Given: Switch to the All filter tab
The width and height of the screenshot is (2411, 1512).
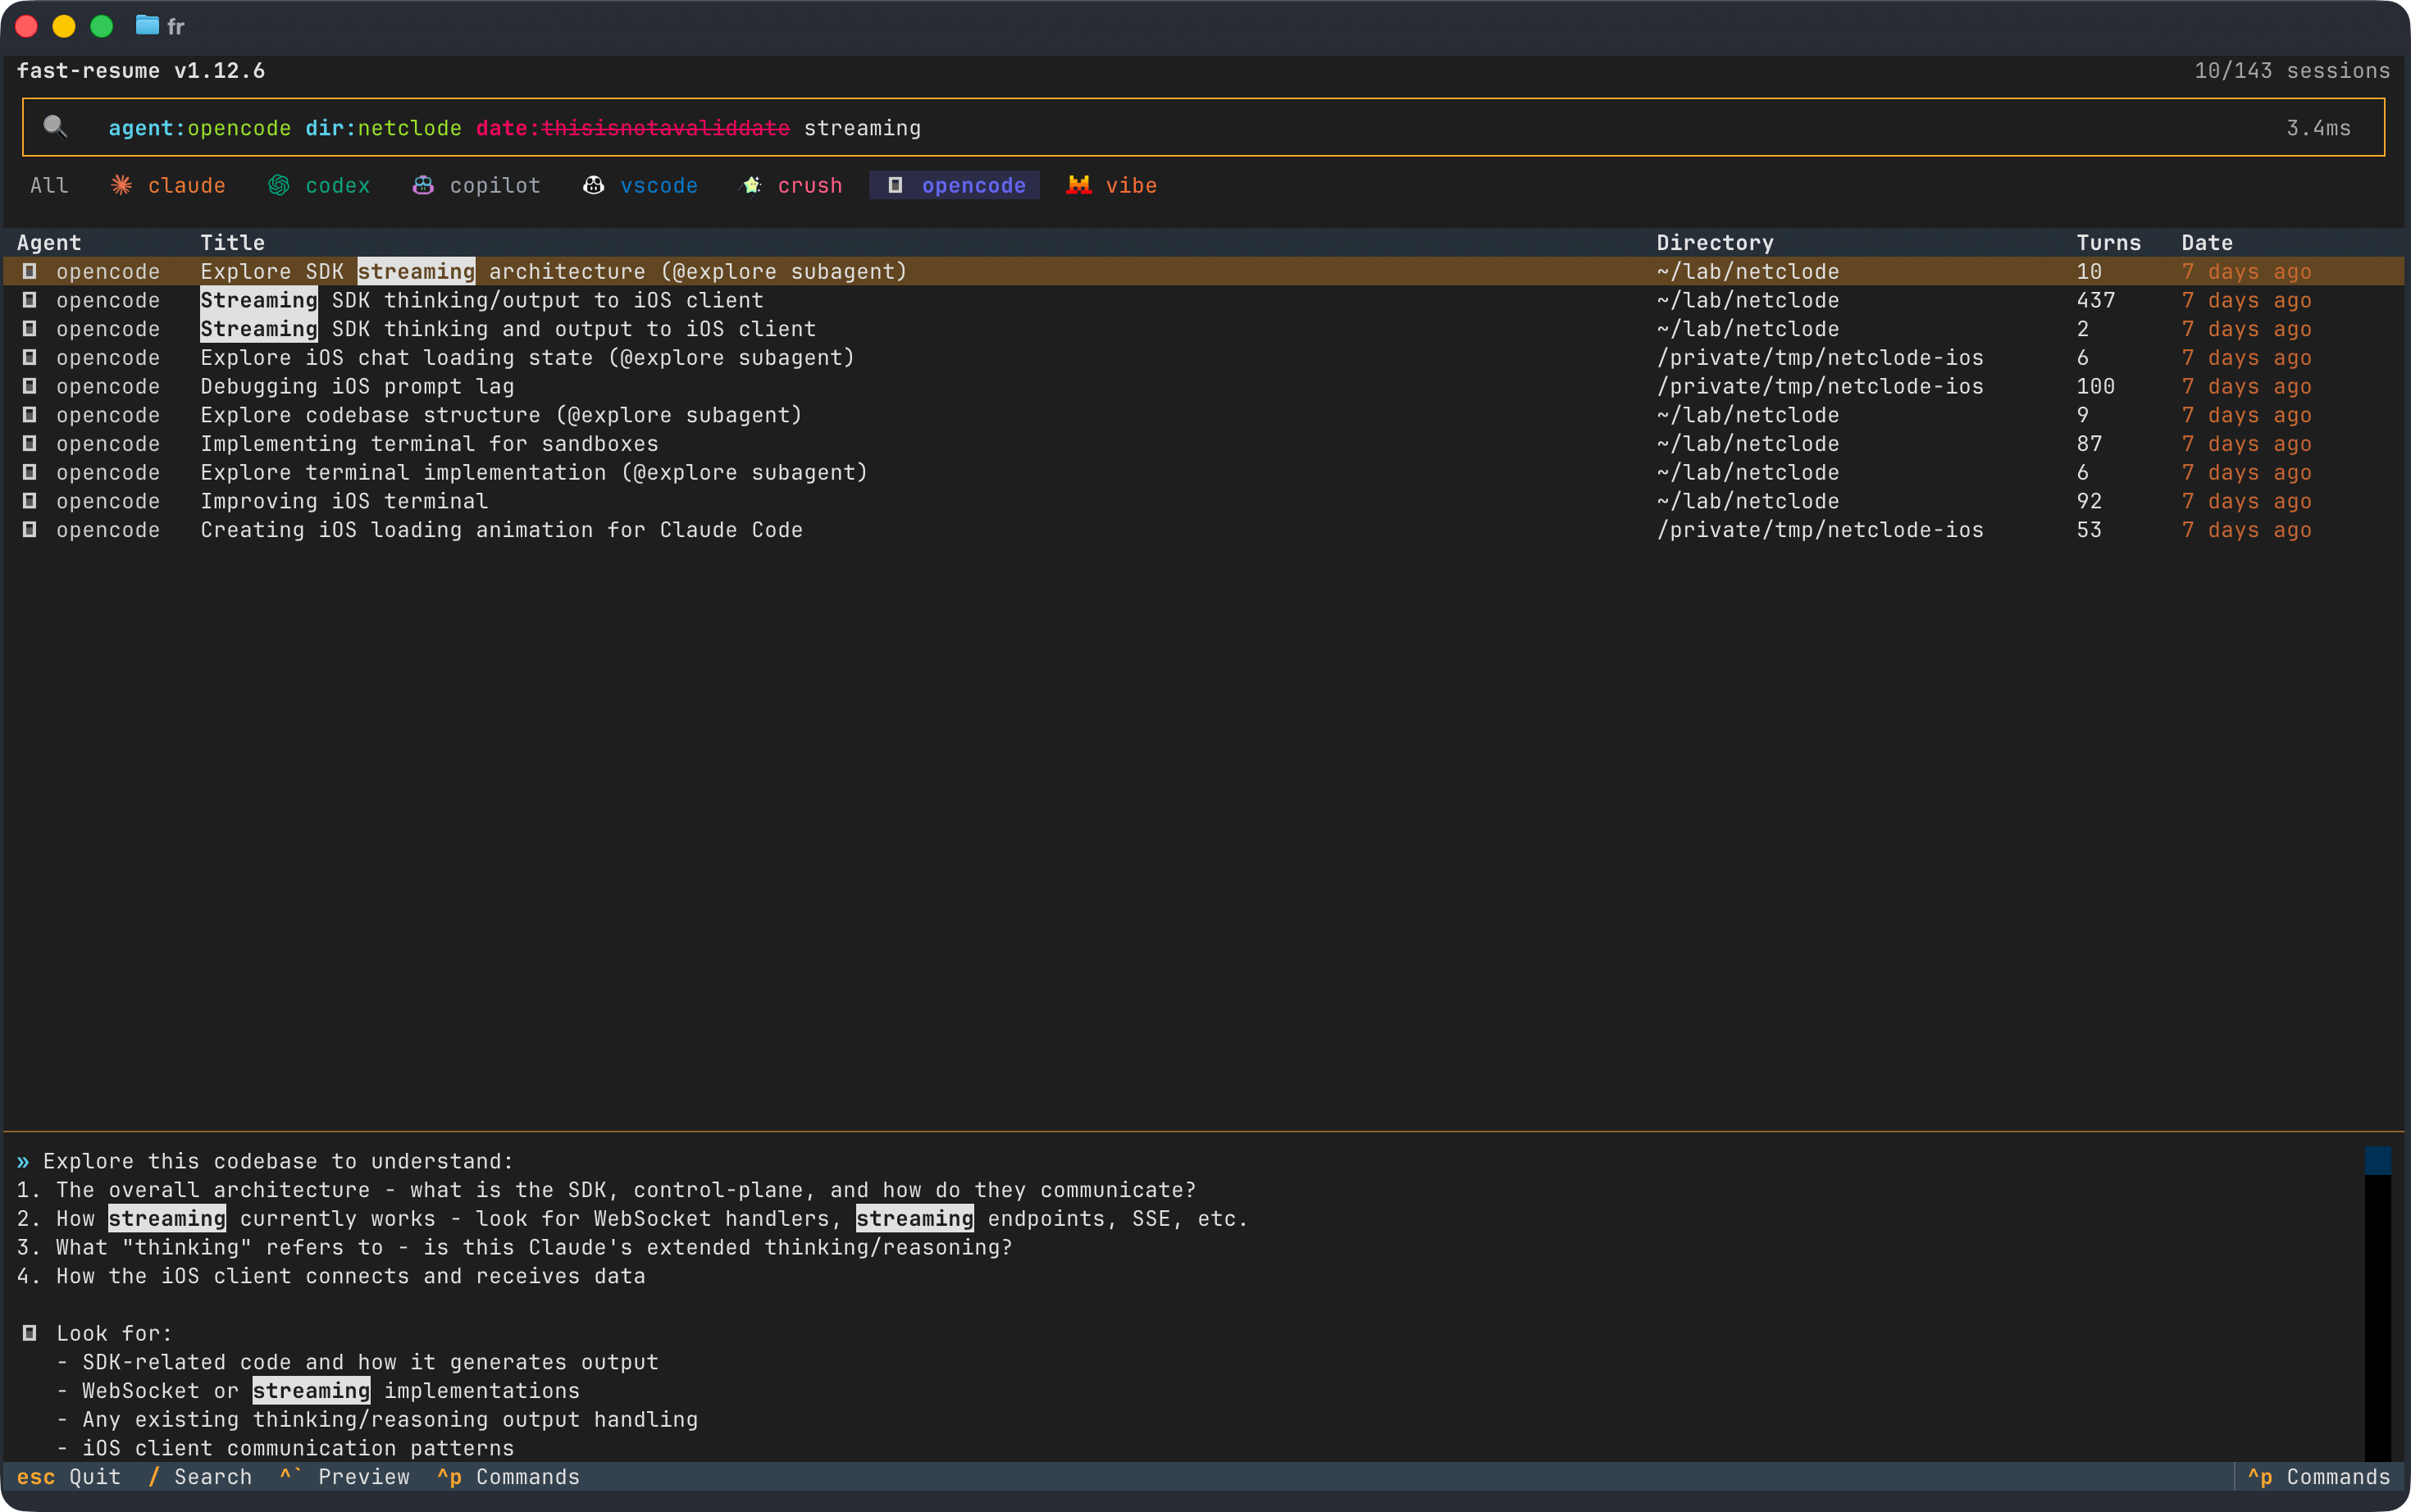Looking at the screenshot, I should tap(48, 185).
